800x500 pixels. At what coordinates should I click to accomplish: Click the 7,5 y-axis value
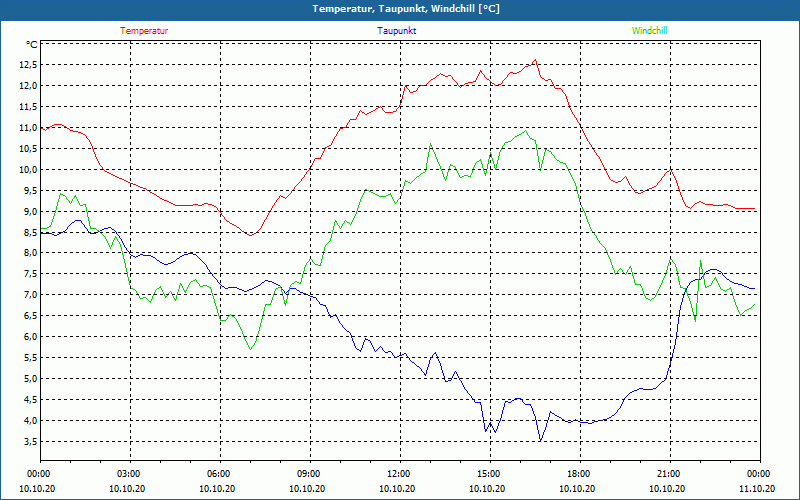click(x=30, y=274)
